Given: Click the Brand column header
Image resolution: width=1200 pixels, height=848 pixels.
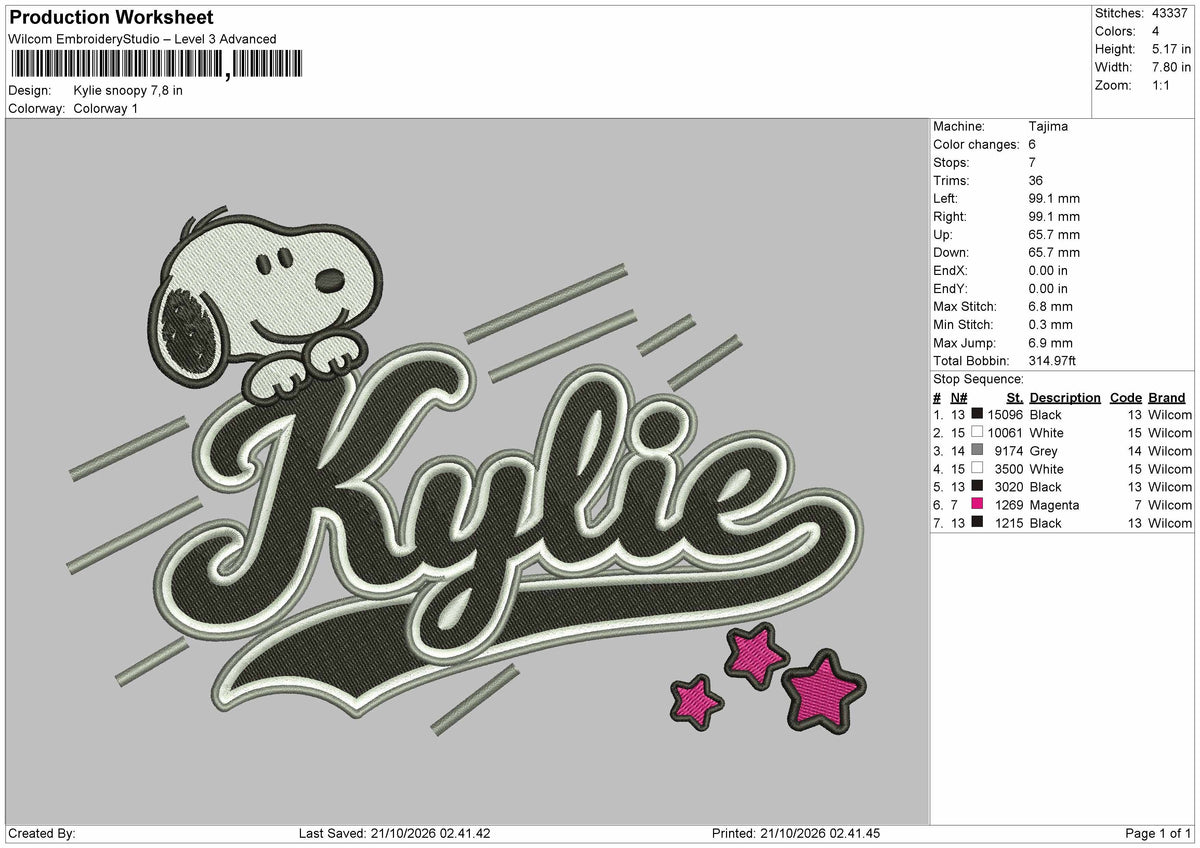Looking at the screenshot, I should coord(1167,397).
